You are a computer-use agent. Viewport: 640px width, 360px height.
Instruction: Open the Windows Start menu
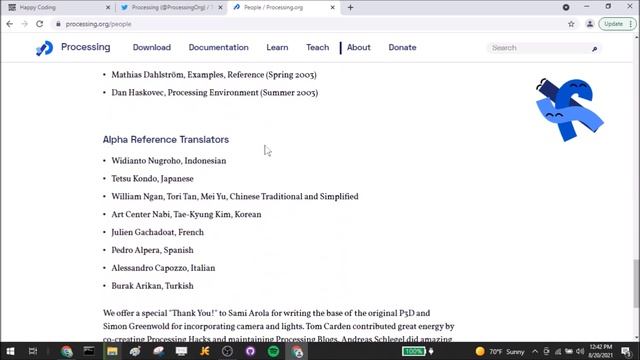10,351
